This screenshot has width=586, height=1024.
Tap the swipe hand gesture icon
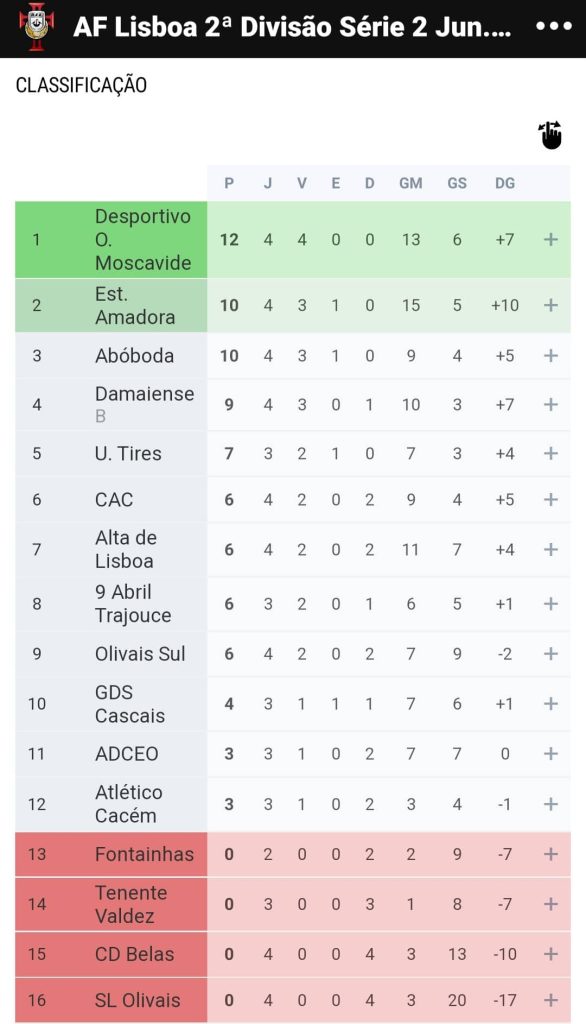click(x=550, y=135)
